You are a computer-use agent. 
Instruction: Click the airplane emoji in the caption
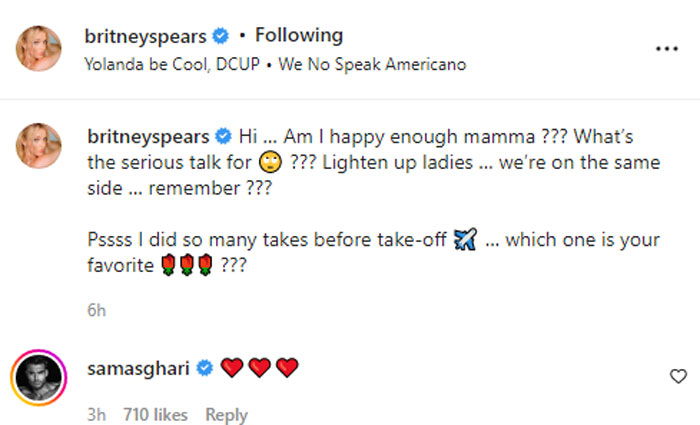pos(464,239)
